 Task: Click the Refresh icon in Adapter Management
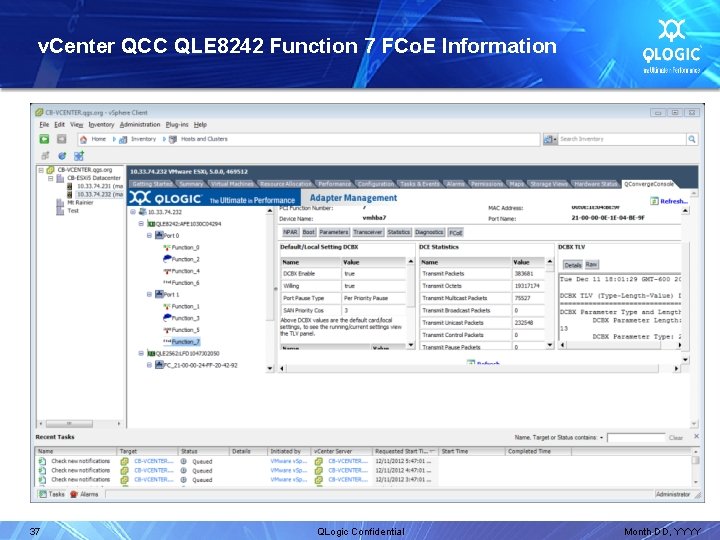654,201
